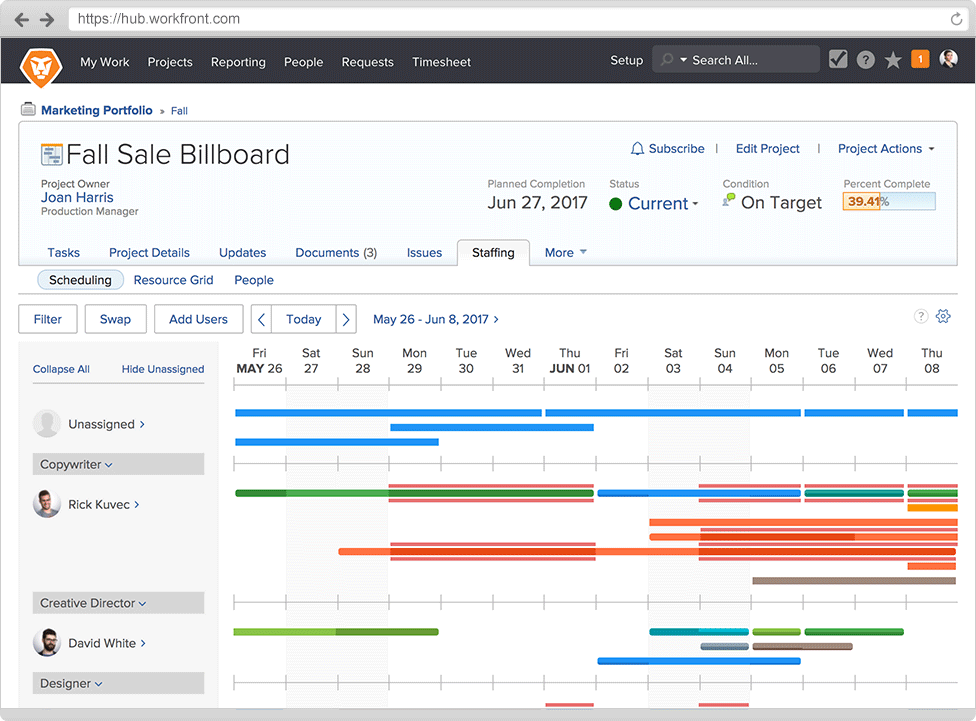Go back with the browser back arrow
This screenshot has width=976, height=721.
(x=22, y=20)
